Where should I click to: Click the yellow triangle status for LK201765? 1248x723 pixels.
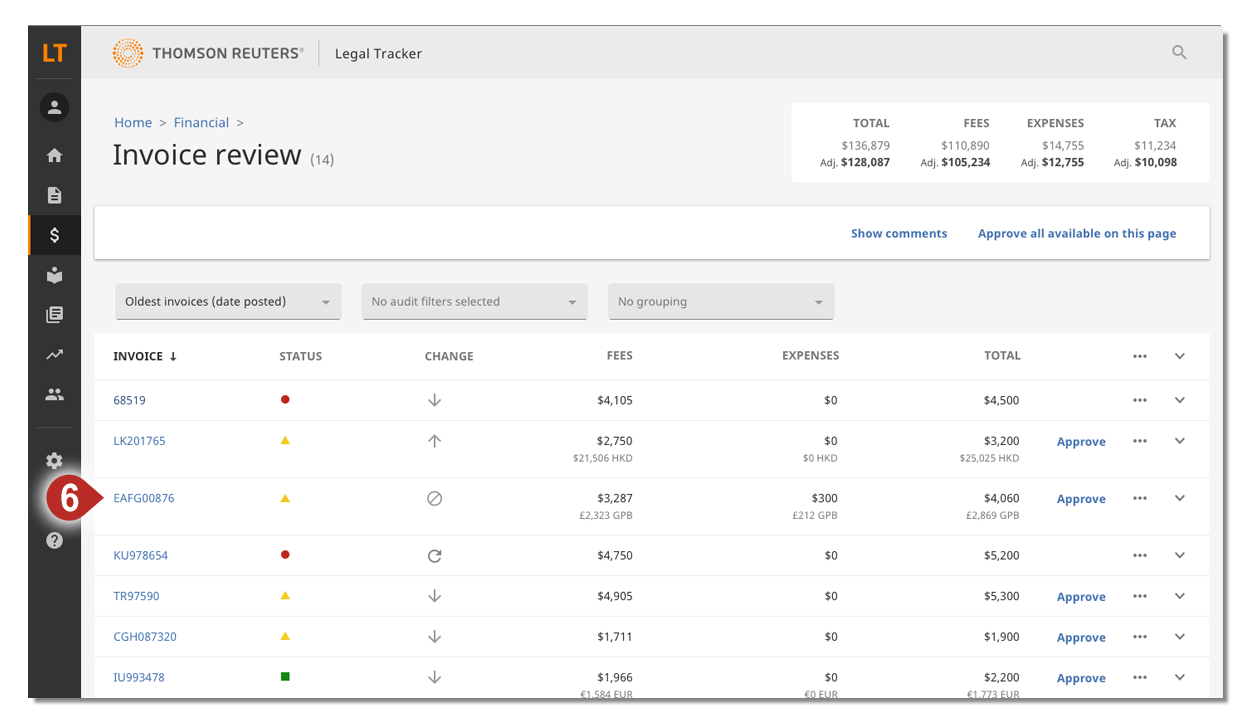point(285,440)
